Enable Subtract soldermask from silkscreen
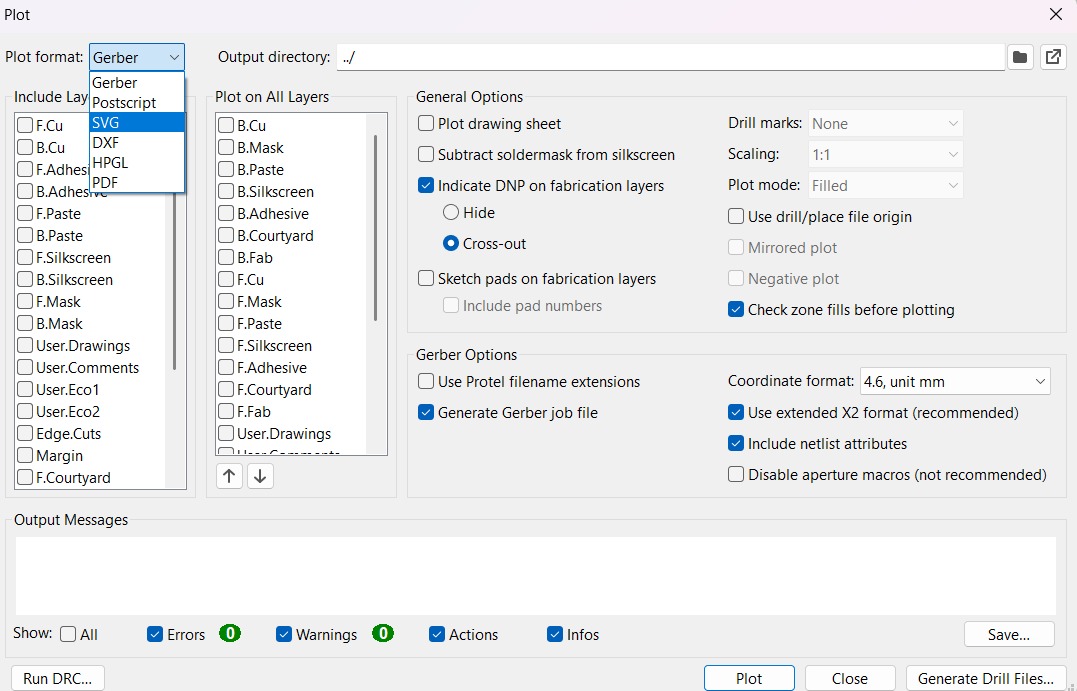Viewport: 1077px width, 691px height. point(426,155)
